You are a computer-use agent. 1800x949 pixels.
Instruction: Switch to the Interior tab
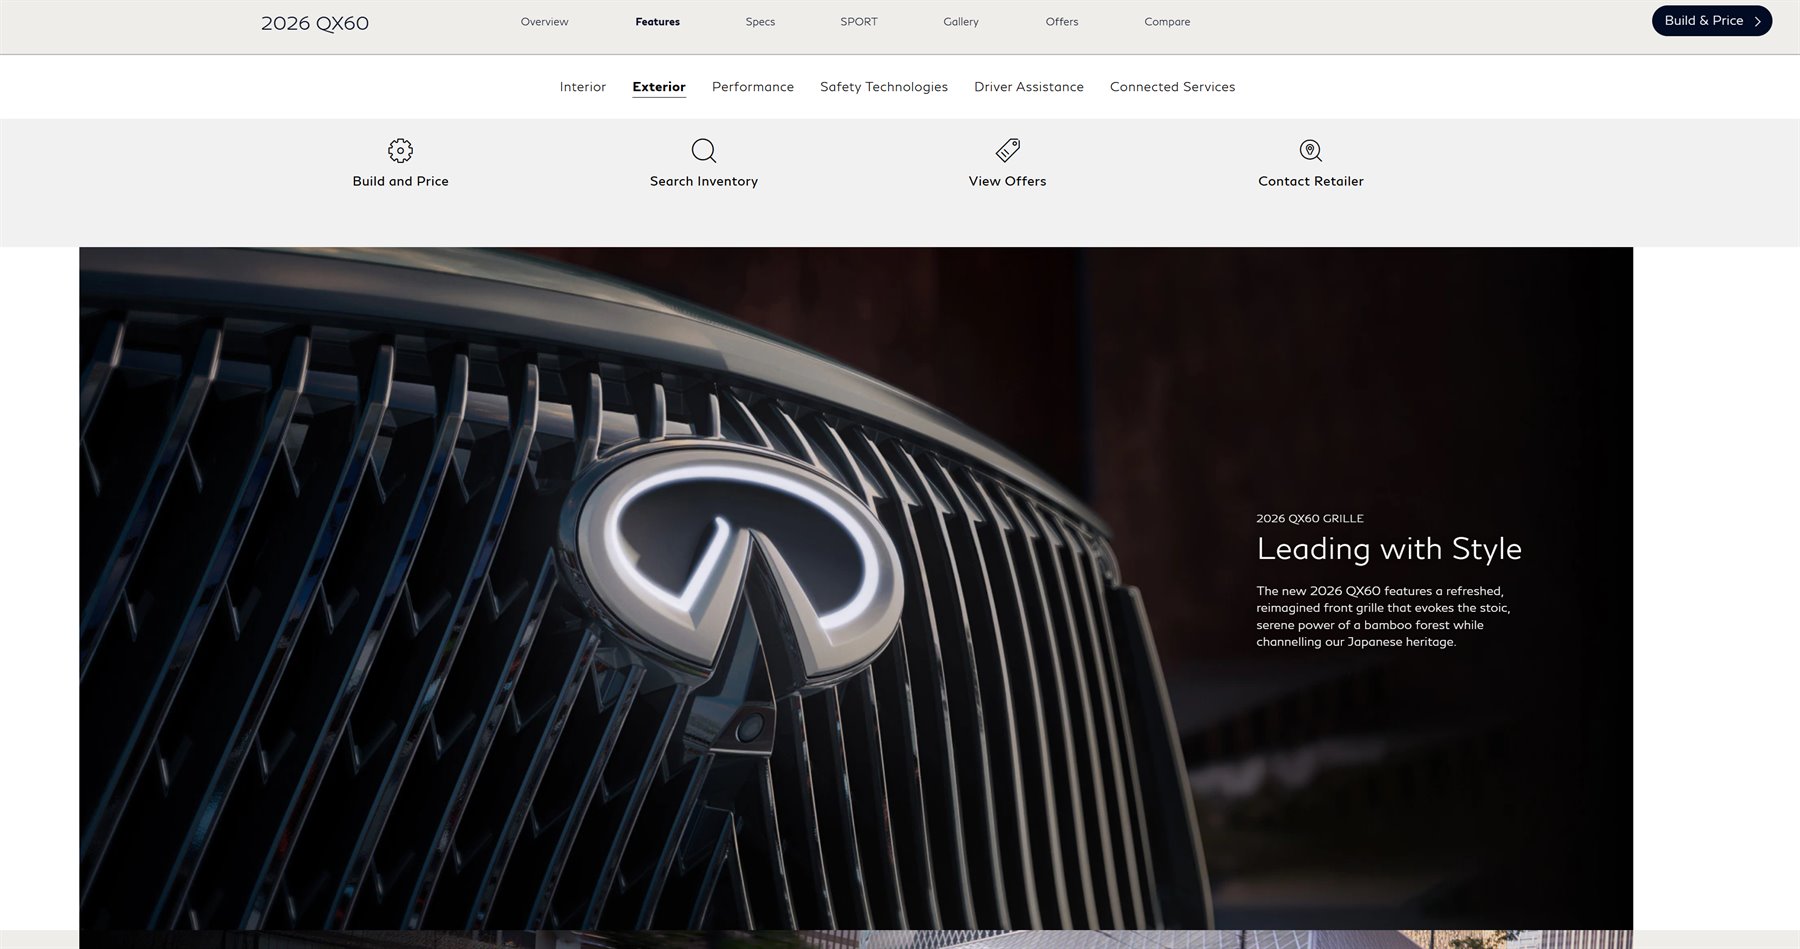[x=583, y=86]
